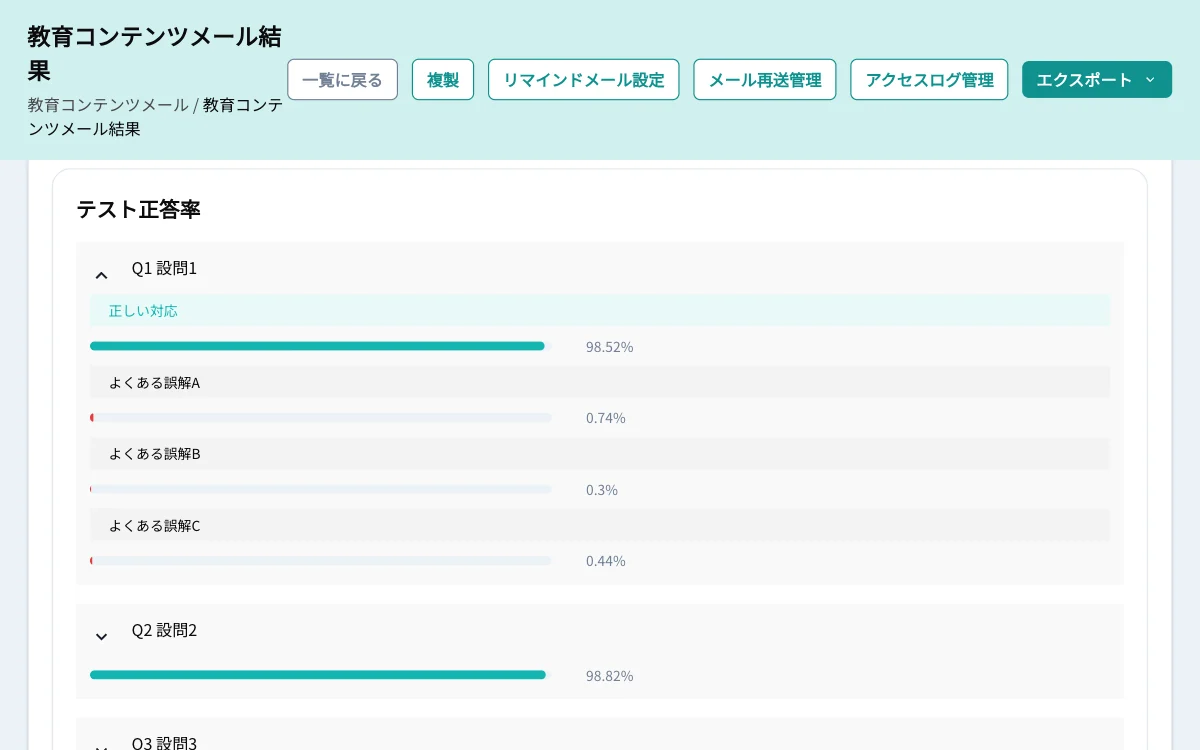The width and height of the screenshot is (1200, 750).
Task: Click the 教育コンテンツメール breadcrumb link
Action: coord(108,105)
